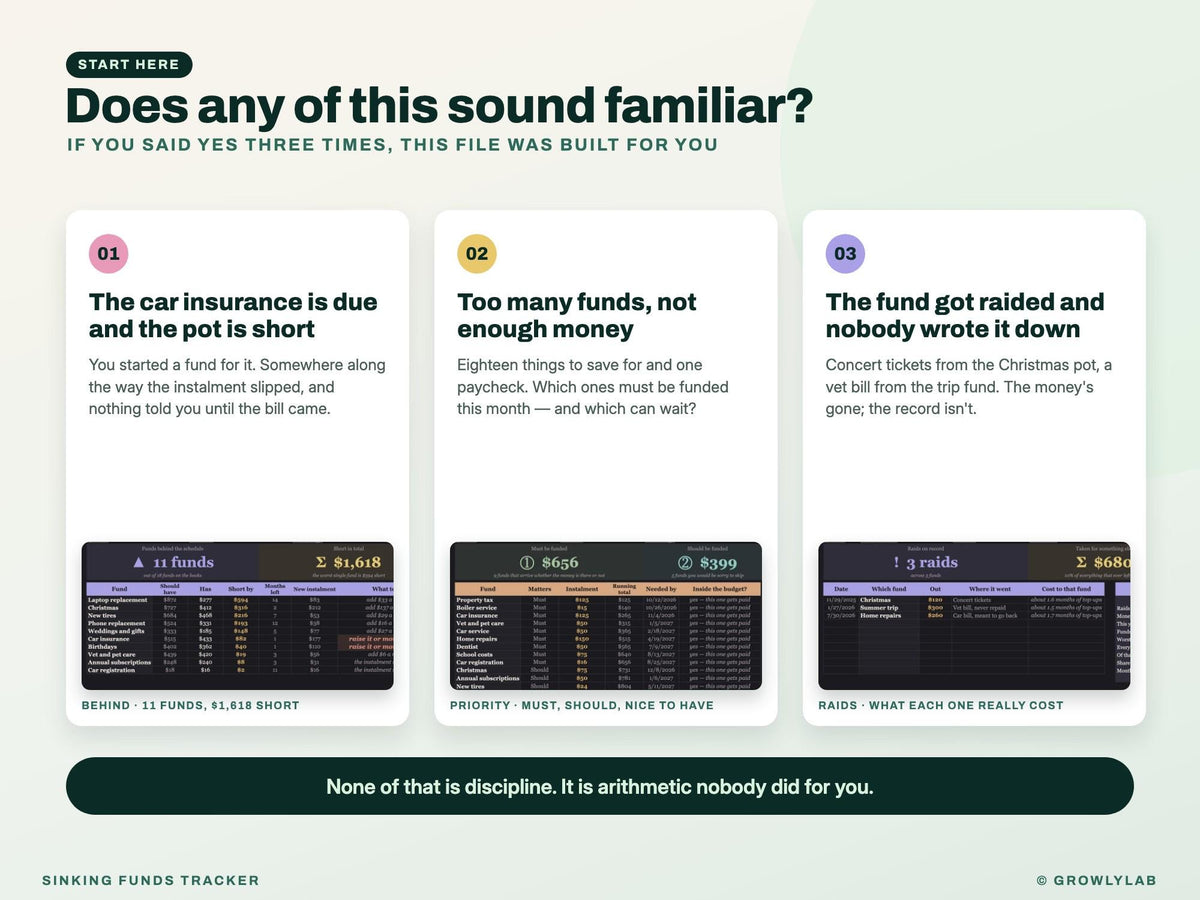Click the sigma symbol beside $1,618
1200x900 pixels.
[x=321, y=562]
